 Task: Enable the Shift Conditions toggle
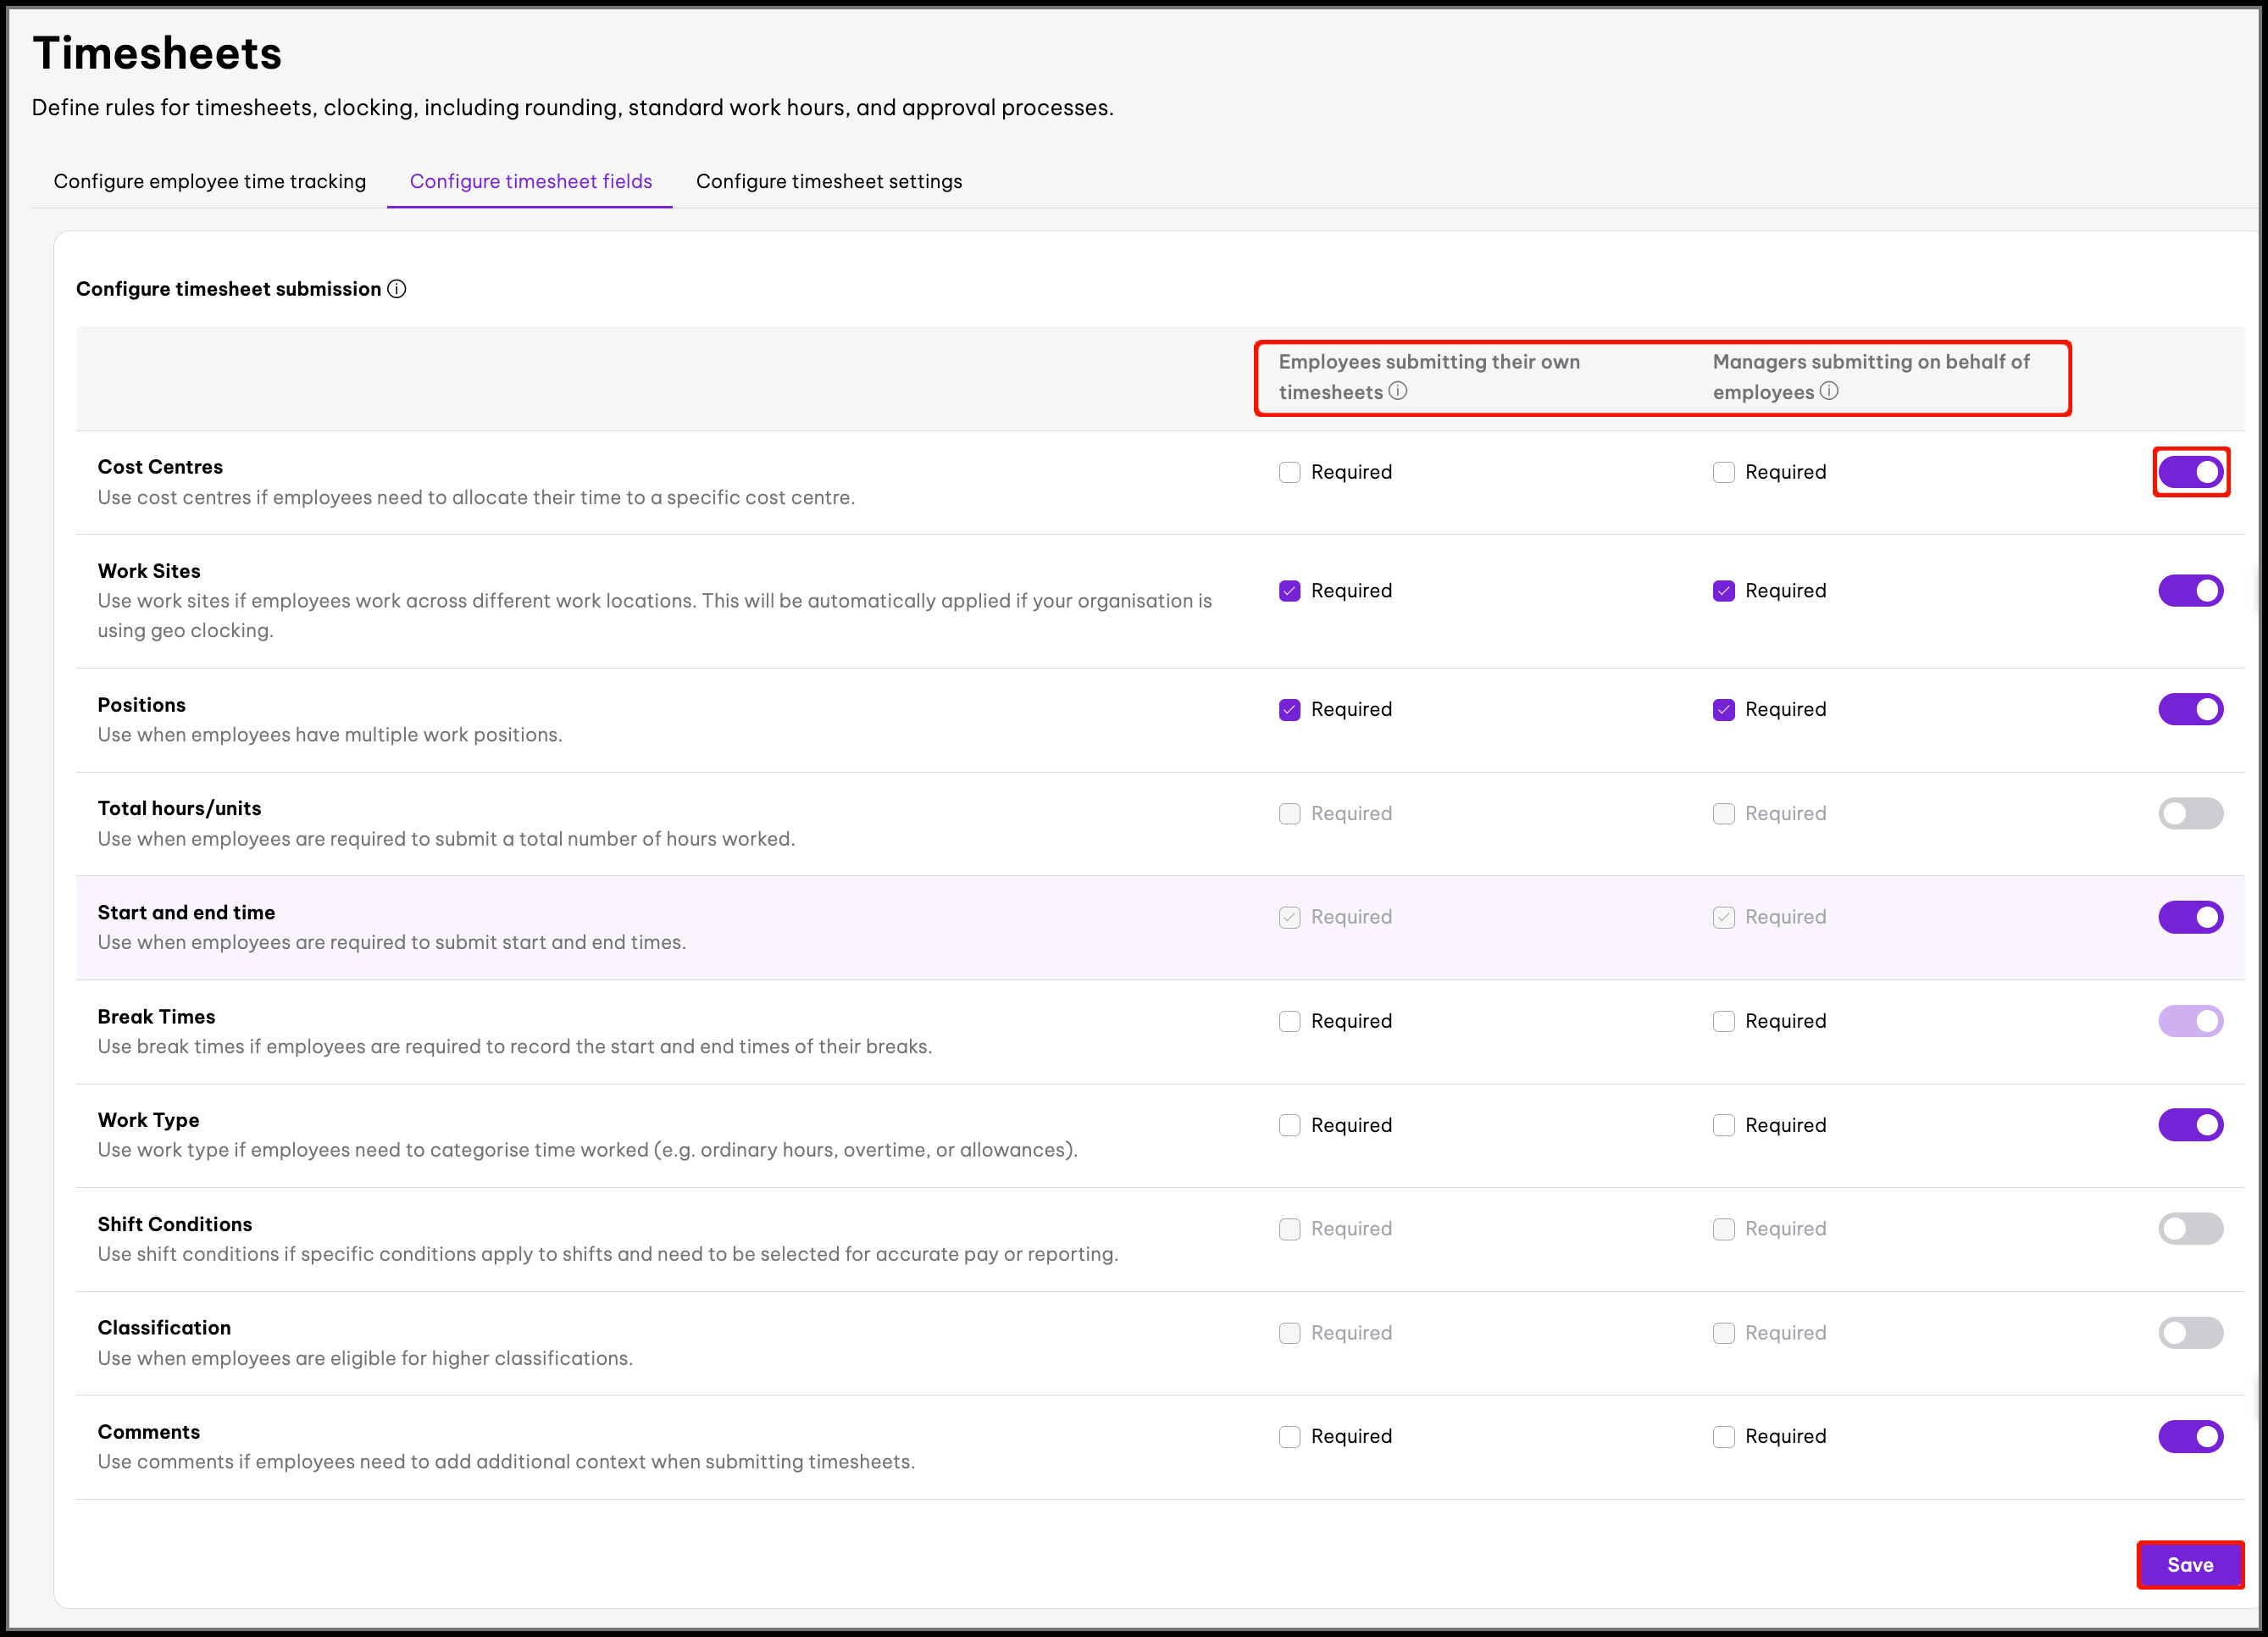coord(2191,1229)
